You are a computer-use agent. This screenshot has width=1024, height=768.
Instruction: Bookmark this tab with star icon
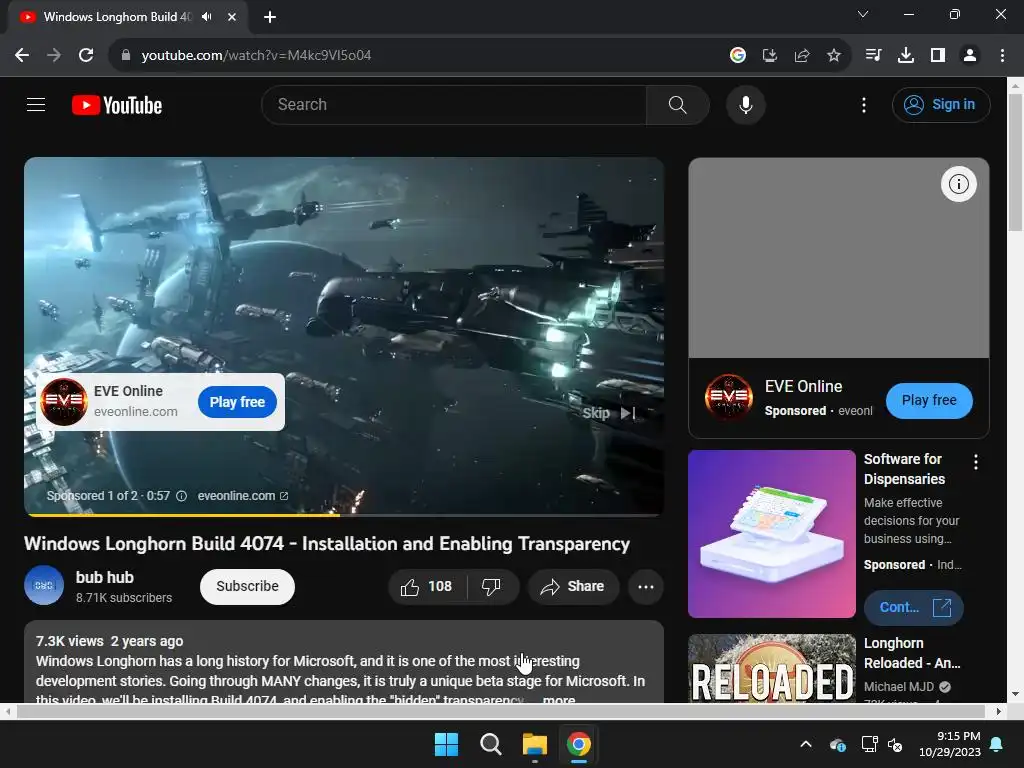834,55
